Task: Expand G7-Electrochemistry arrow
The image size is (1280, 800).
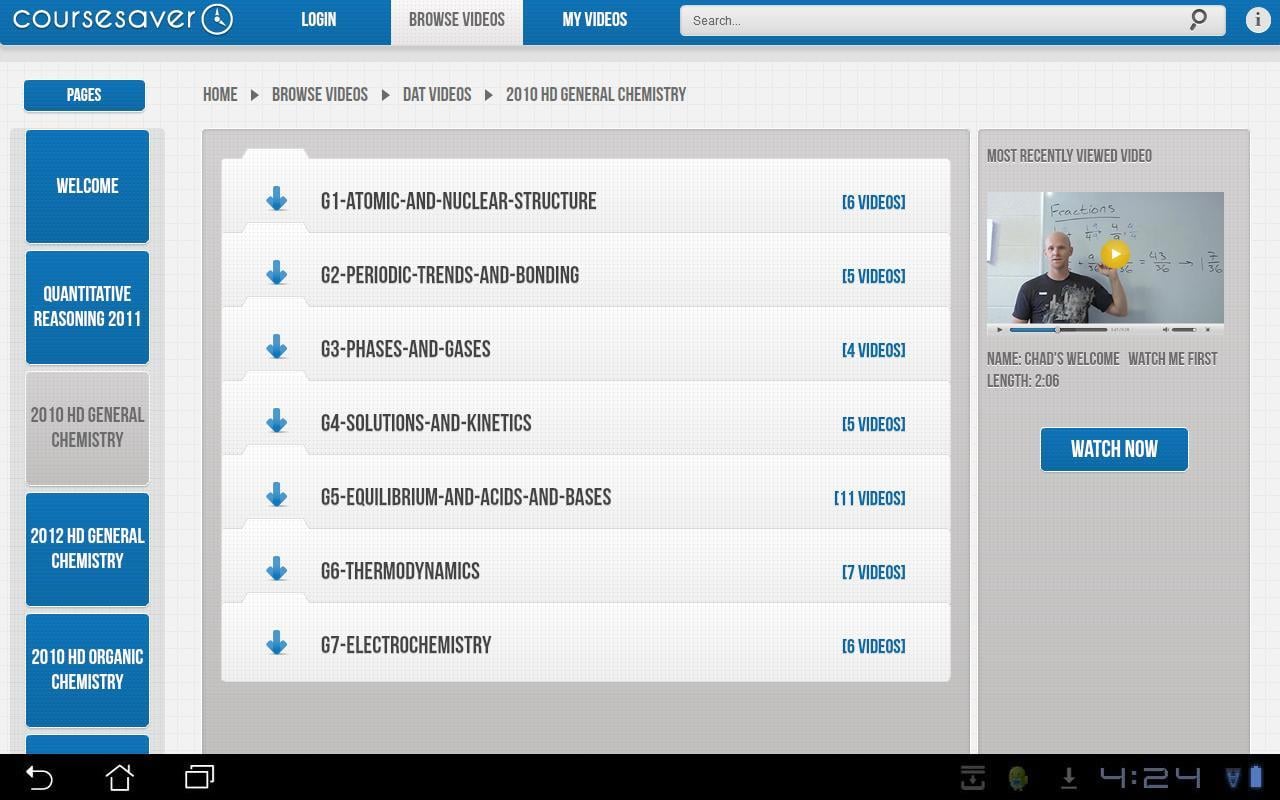Action: coord(277,643)
